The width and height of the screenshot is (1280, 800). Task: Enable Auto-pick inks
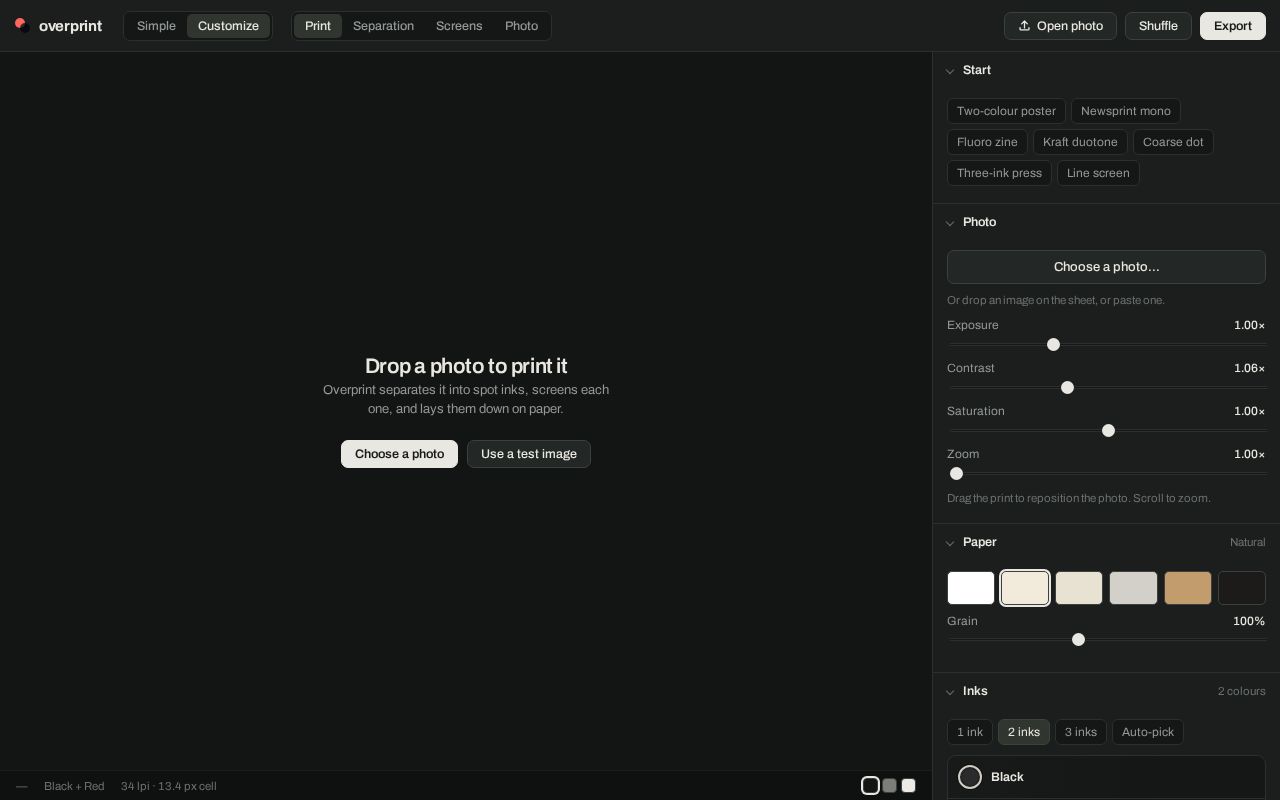(1148, 732)
